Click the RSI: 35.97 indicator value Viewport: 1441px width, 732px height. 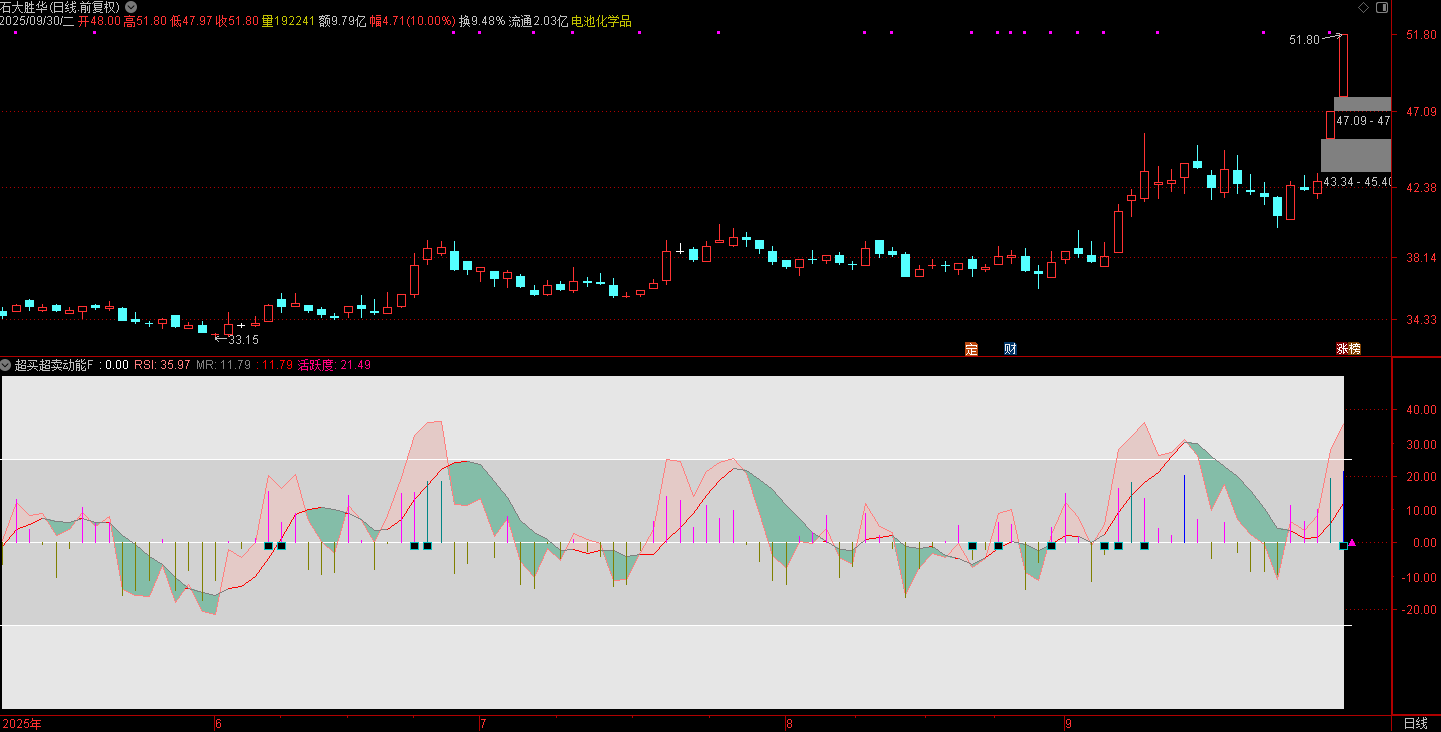pos(162,365)
